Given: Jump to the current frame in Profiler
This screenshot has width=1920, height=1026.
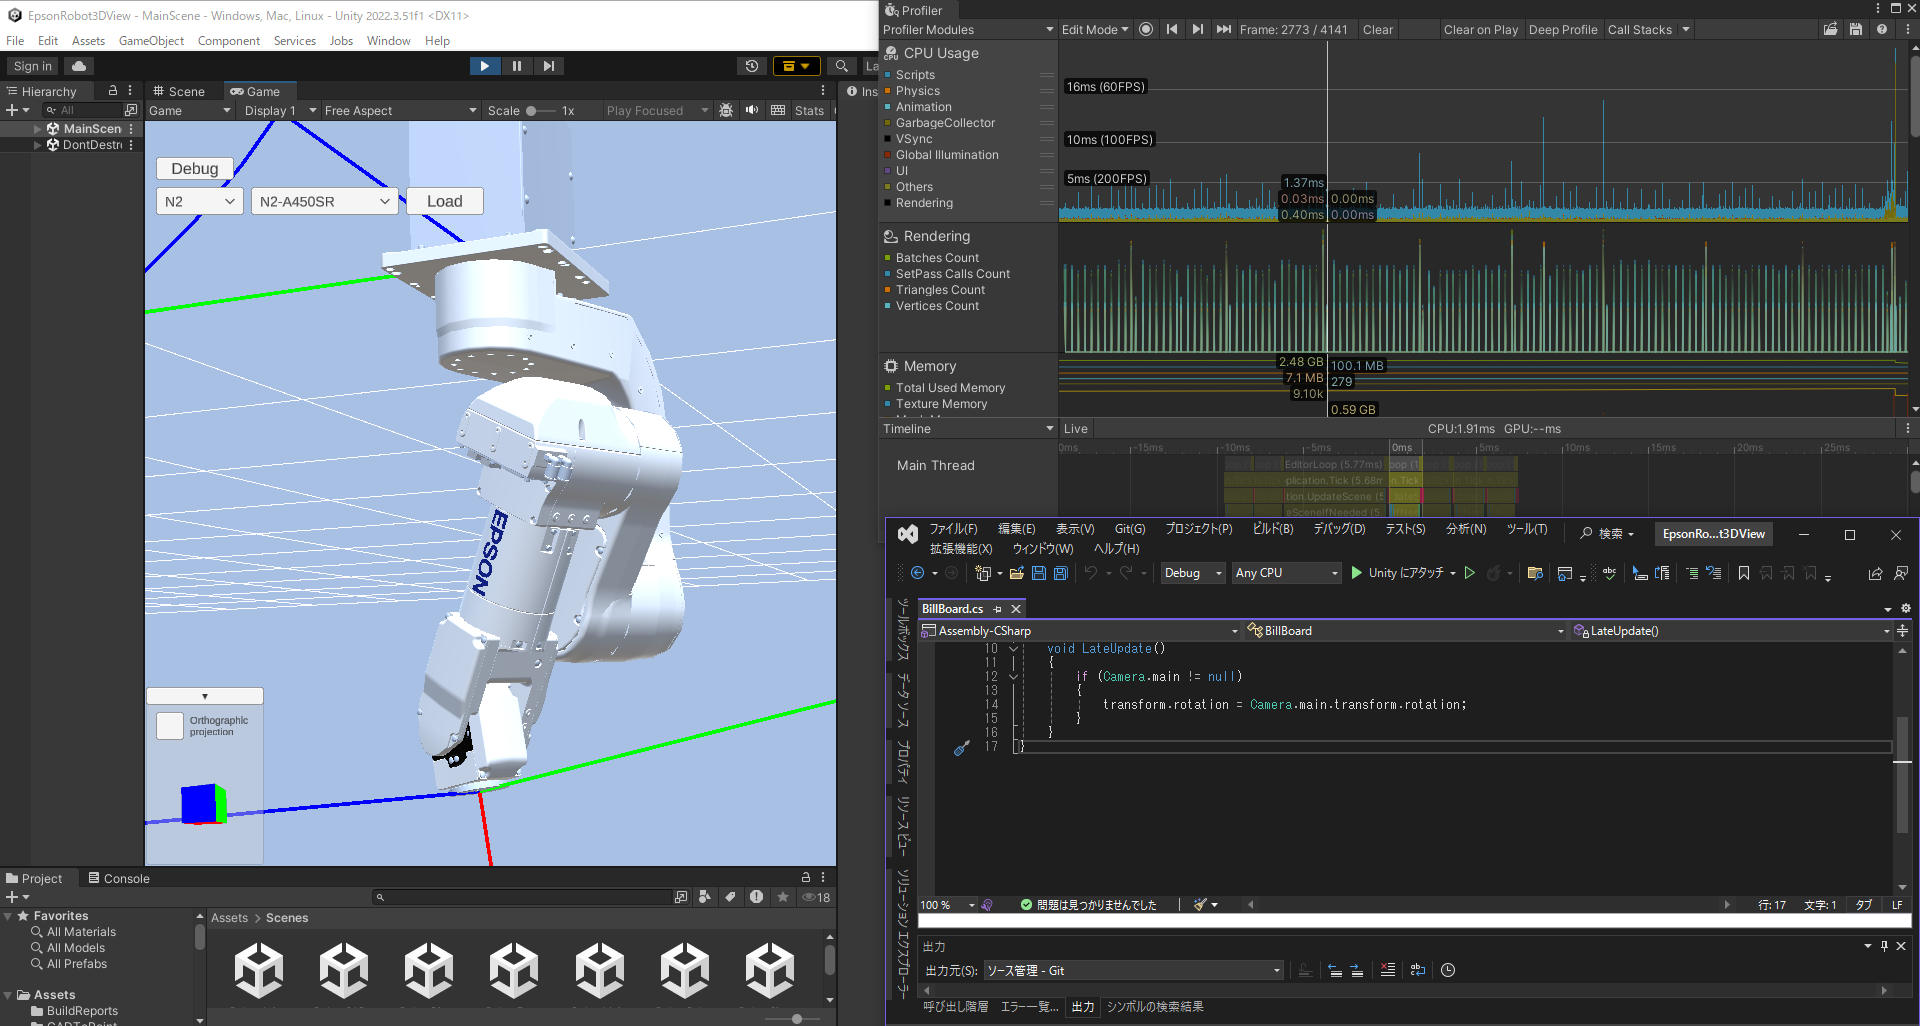Looking at the screenshot, I should pos(1223,29).
